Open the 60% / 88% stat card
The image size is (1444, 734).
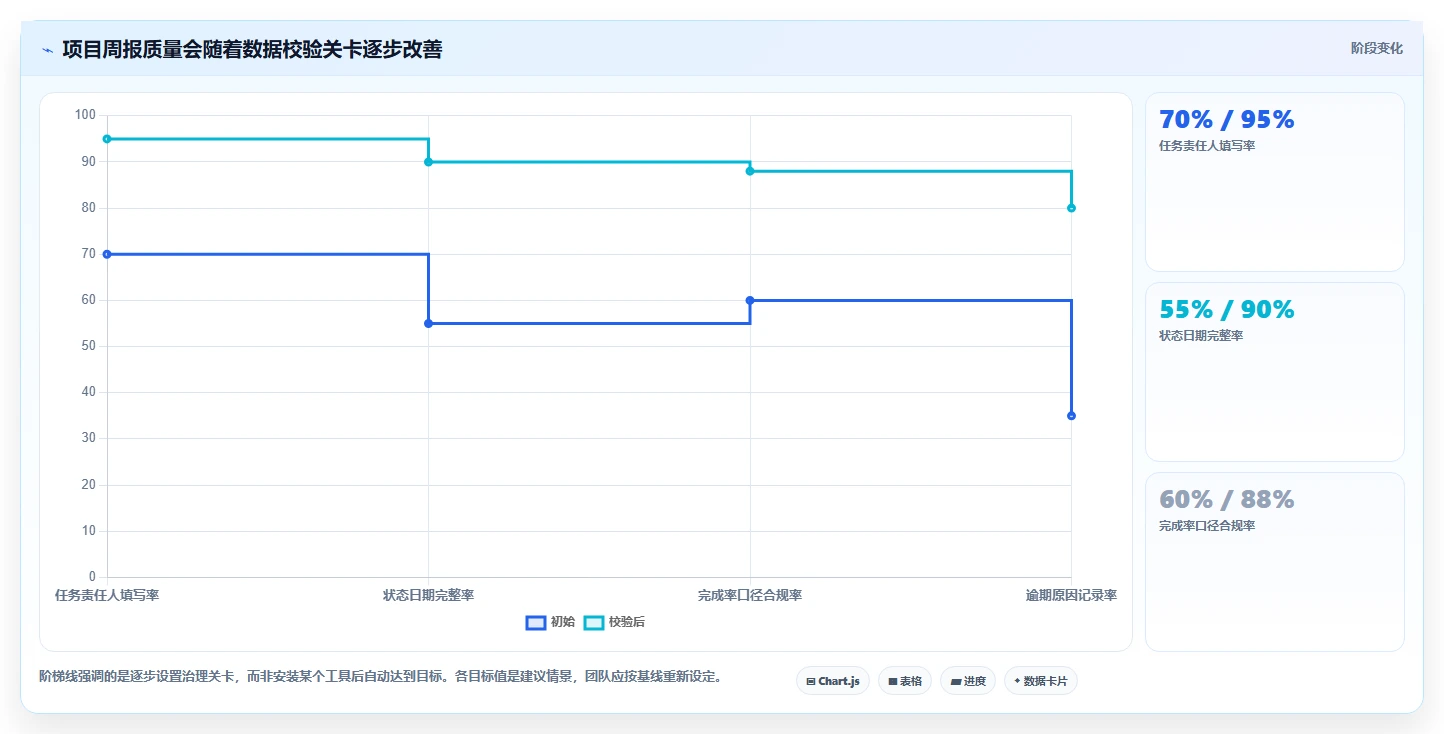[x=1274, y=562]
